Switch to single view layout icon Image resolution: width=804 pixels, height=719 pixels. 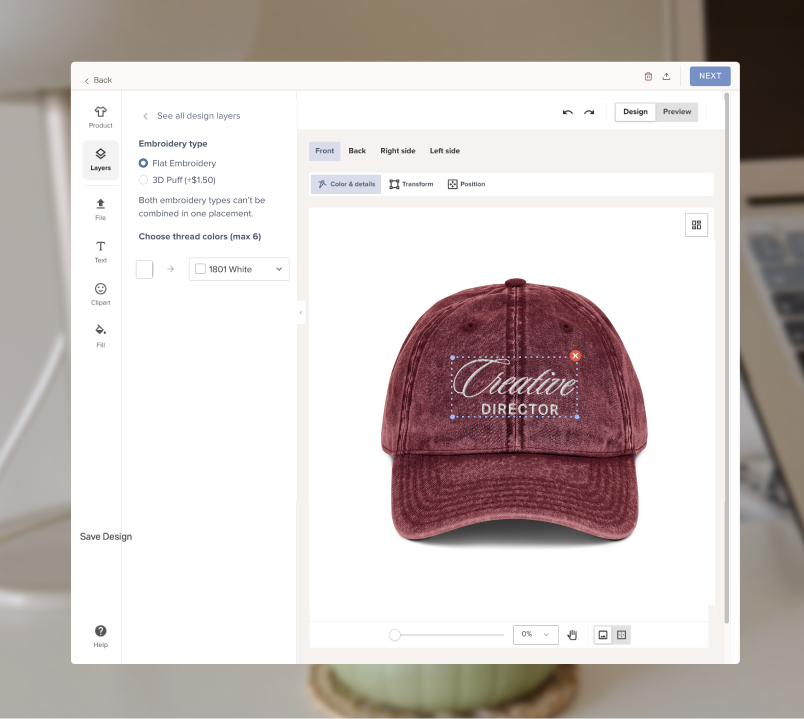(603, 635)
